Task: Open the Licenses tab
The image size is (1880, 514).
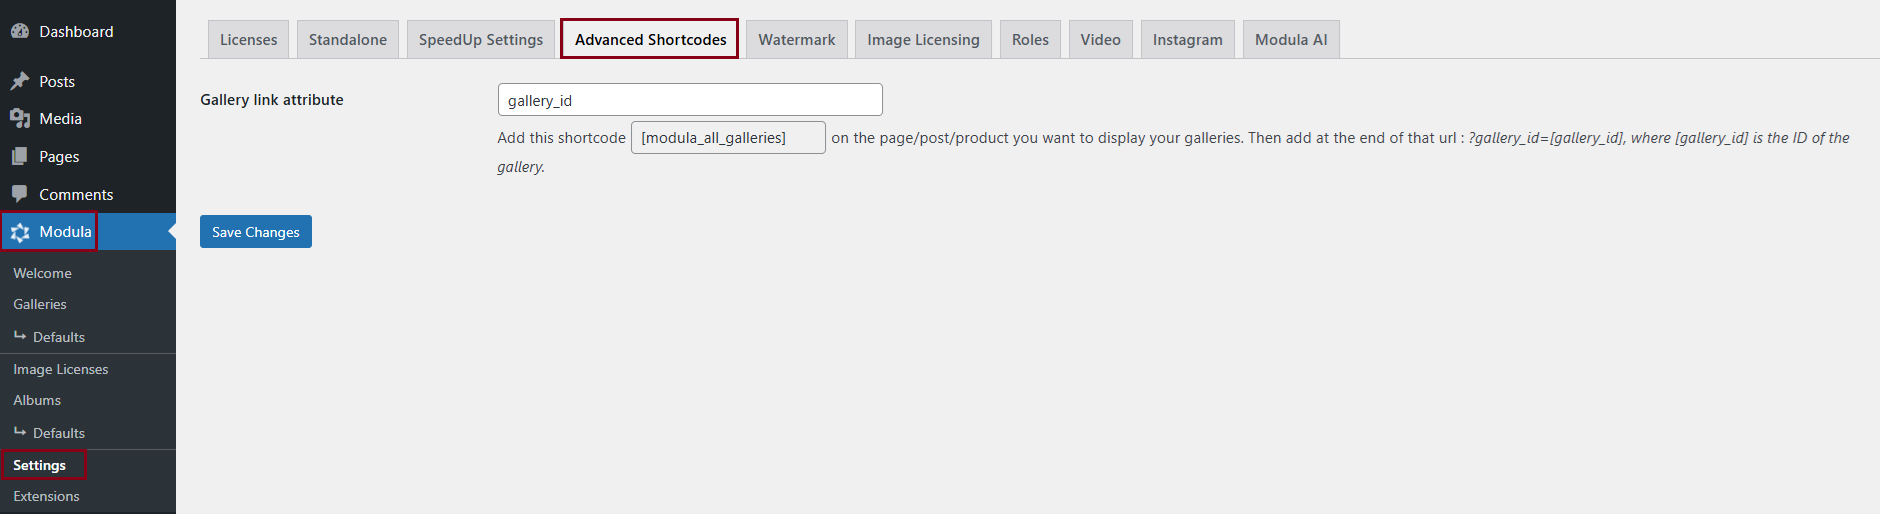Action: point(248,40)
